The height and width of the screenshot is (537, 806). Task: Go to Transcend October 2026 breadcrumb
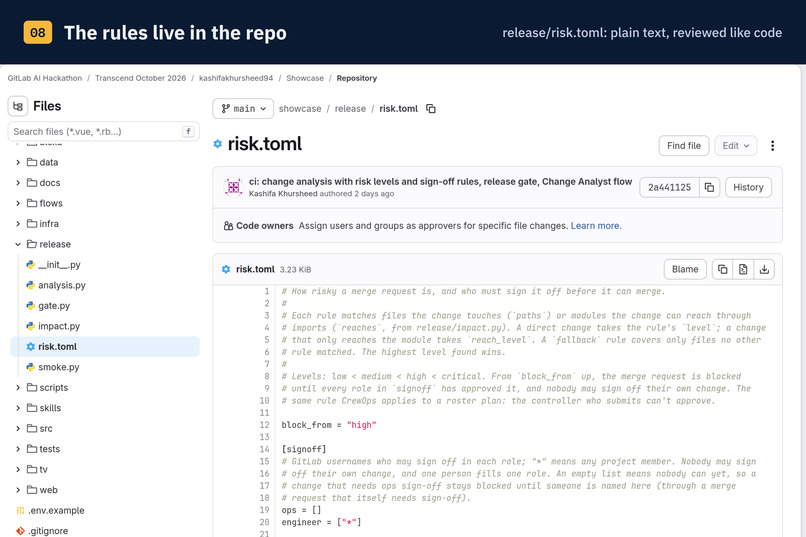click(140, 78)
